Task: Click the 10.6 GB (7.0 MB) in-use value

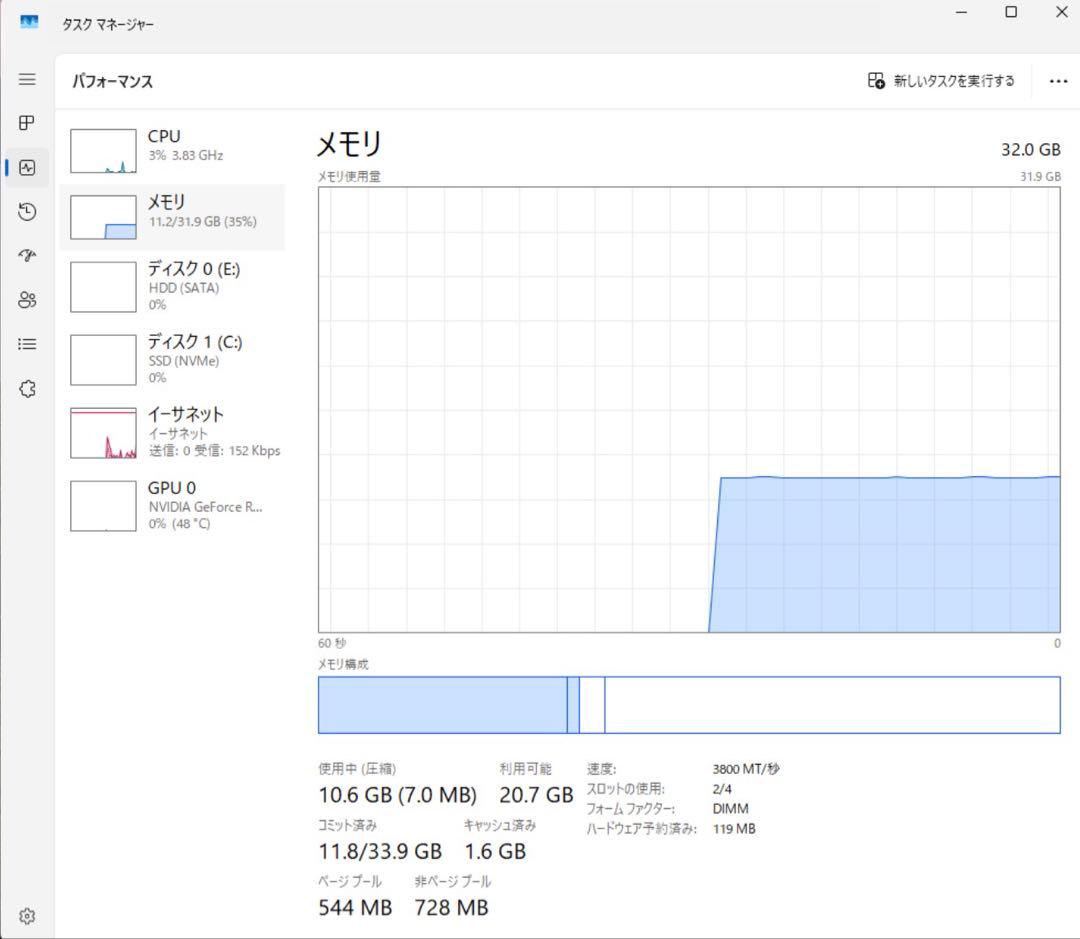Action: (397, 795)
